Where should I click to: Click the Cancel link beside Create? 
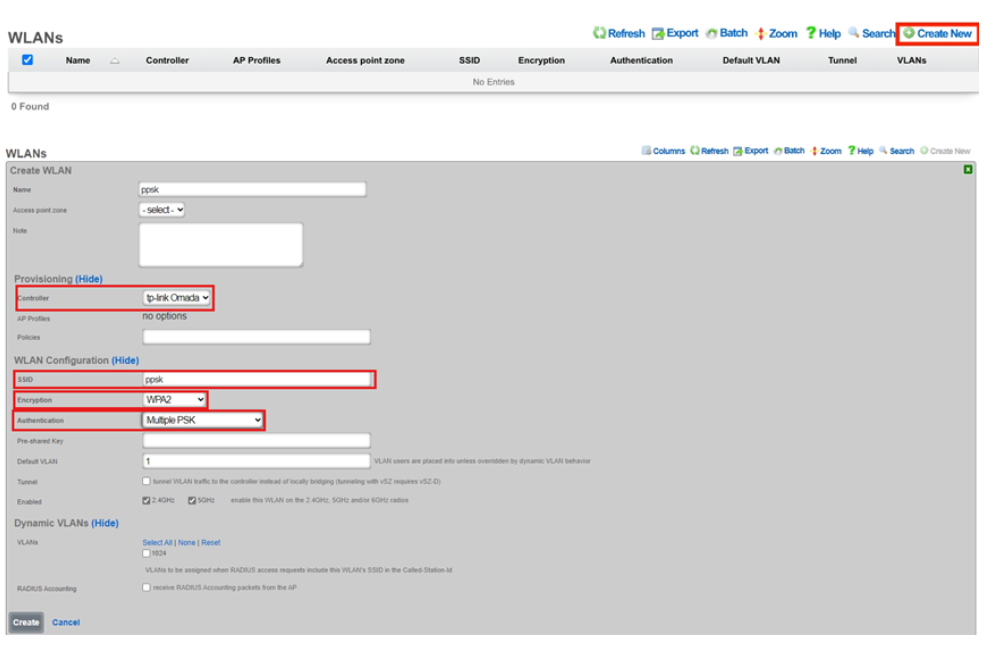point(66,622)
